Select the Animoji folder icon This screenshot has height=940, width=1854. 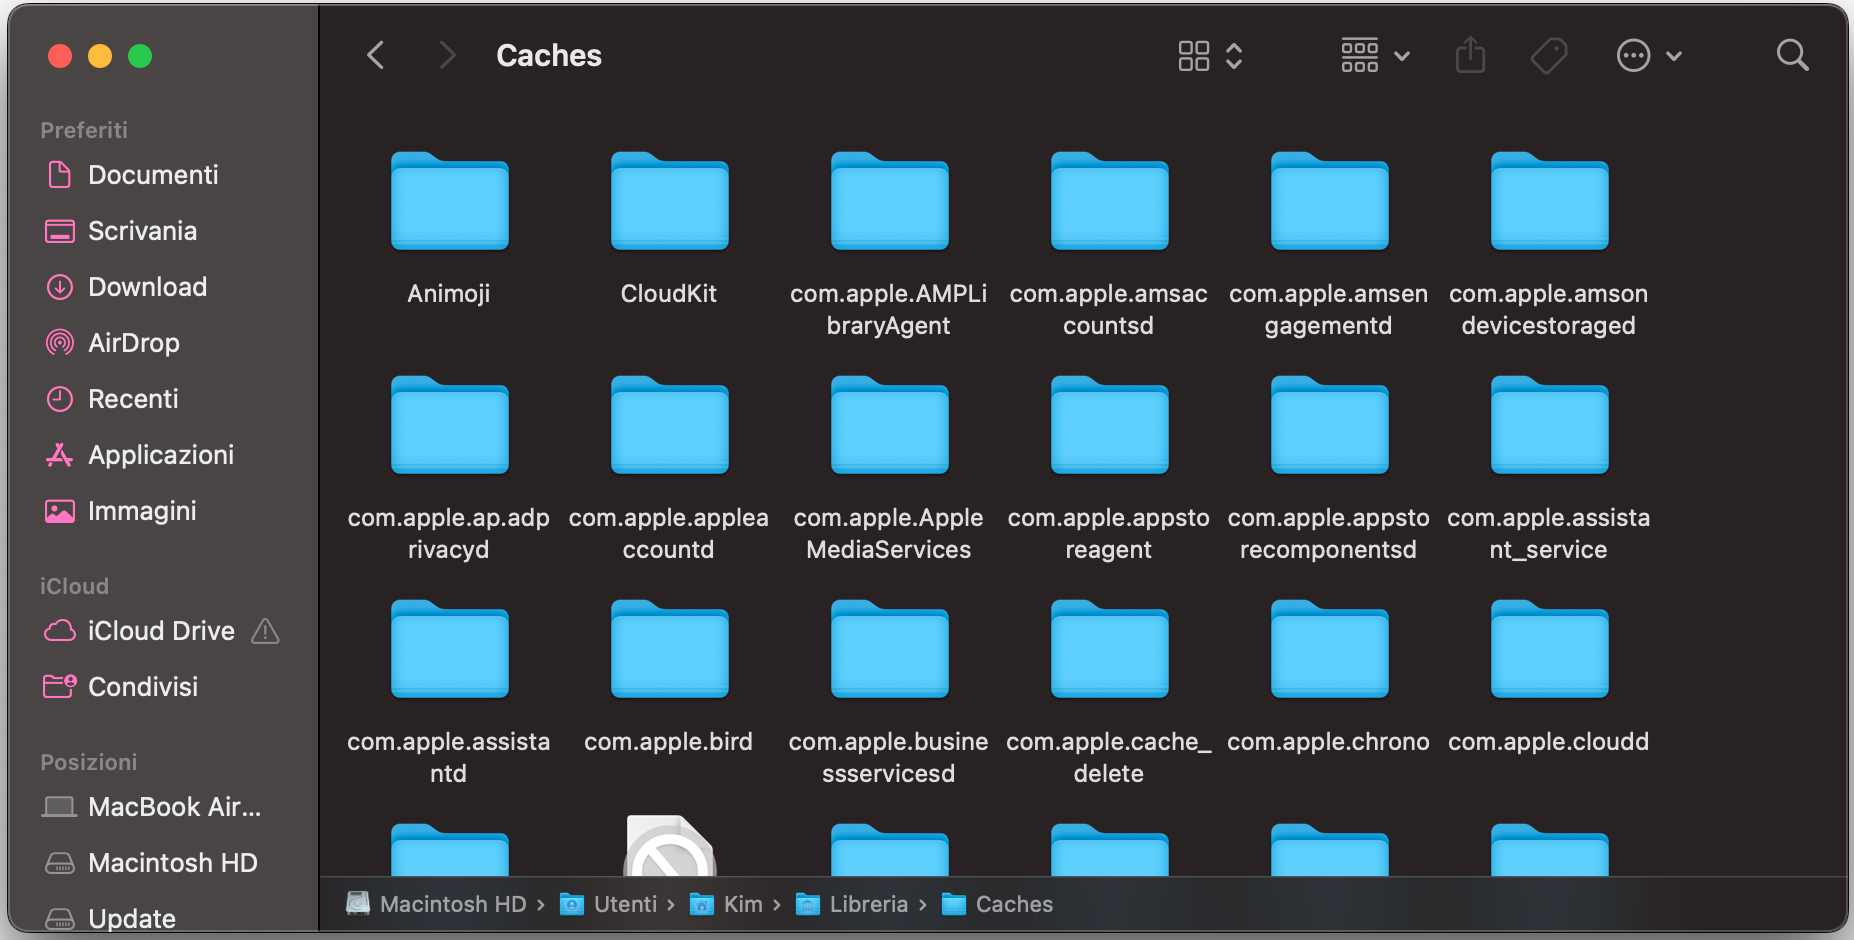[449, 201]
